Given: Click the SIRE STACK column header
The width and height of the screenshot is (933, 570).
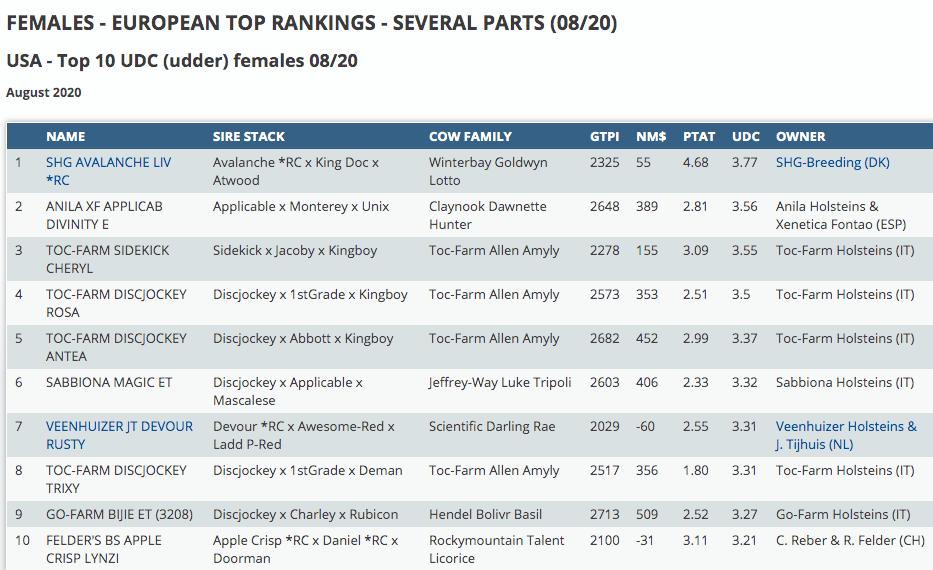Looking at the screenshot, I should (249, 136).
